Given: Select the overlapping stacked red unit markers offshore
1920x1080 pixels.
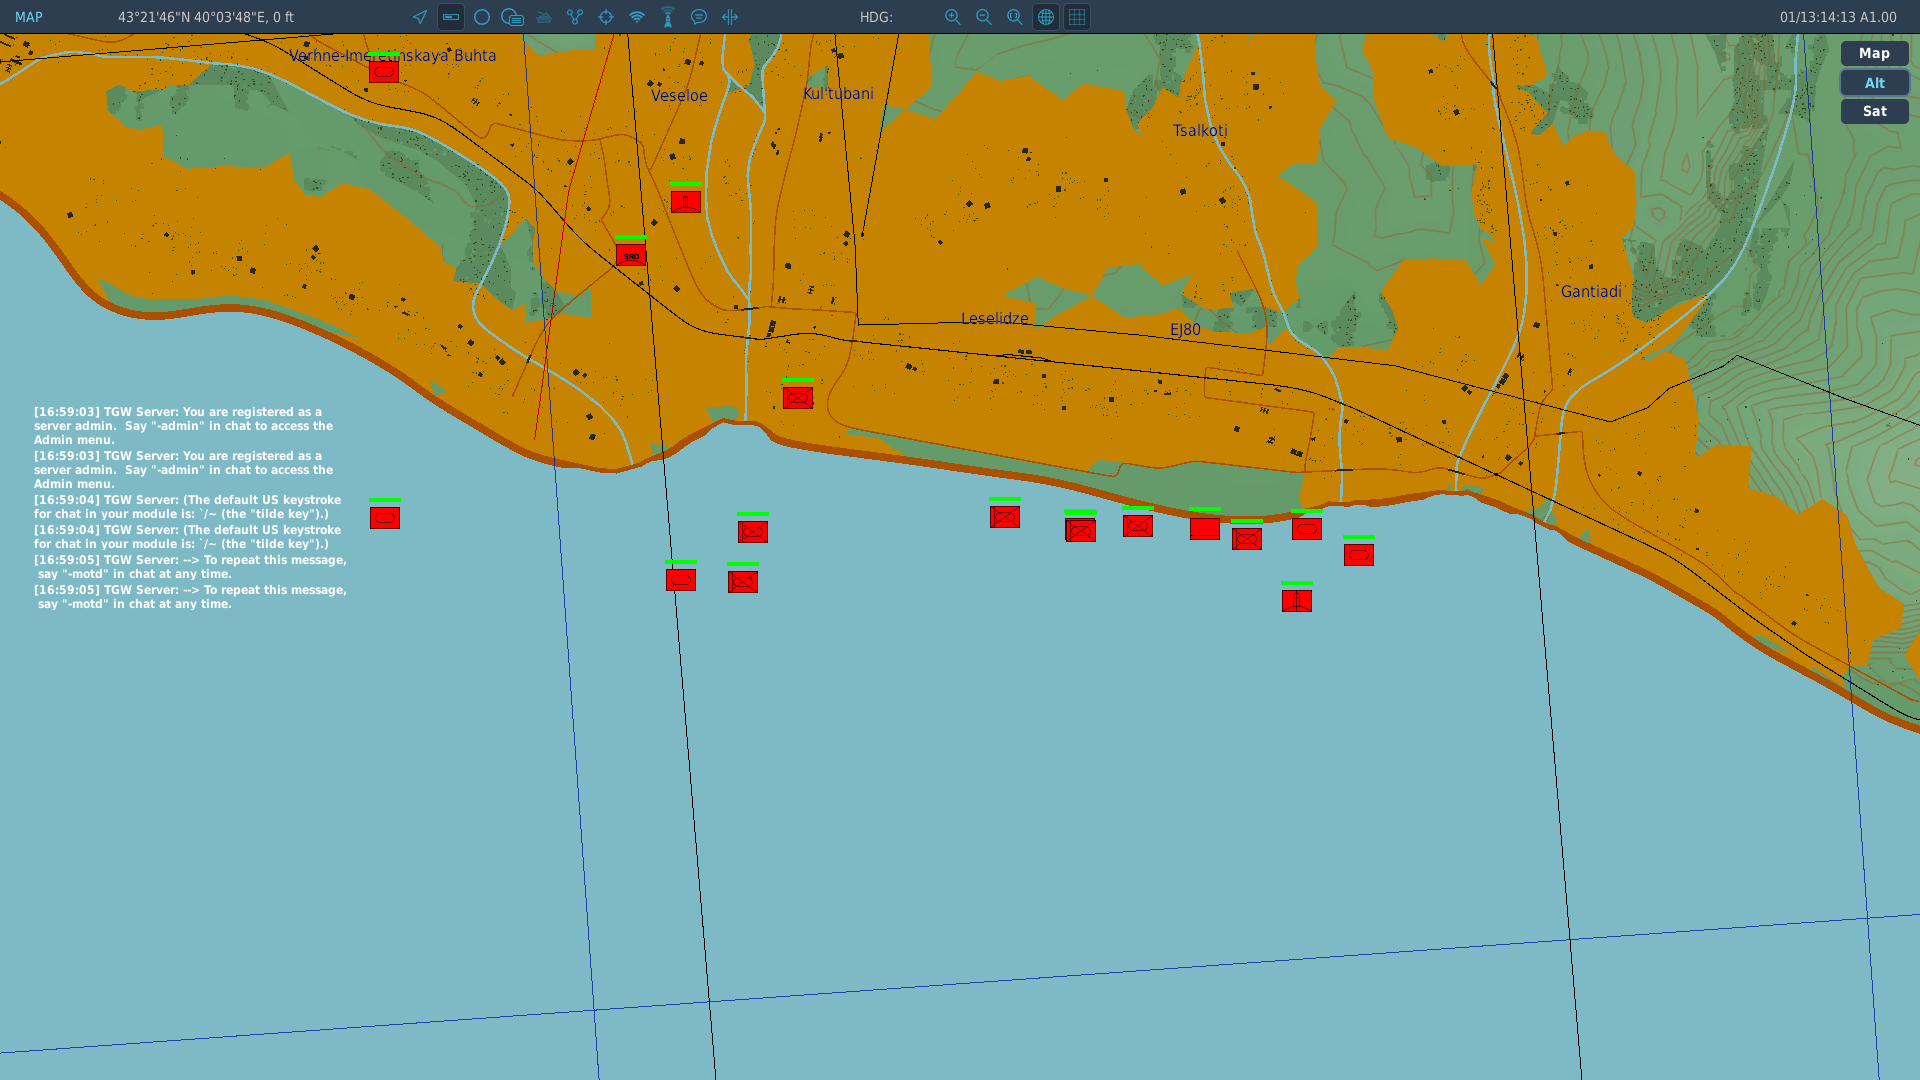Looking at the screenshot, I should (x=1080, y=529).
